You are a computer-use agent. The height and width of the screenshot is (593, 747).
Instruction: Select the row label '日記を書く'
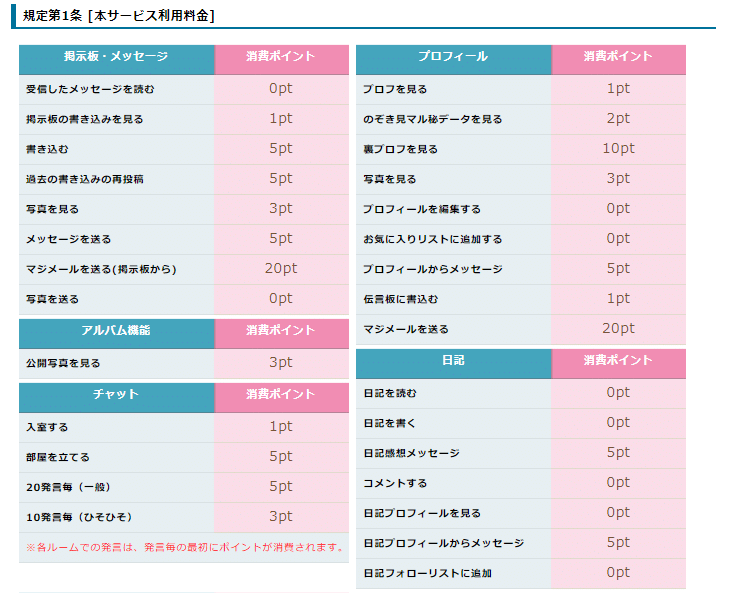coord(390,423)
